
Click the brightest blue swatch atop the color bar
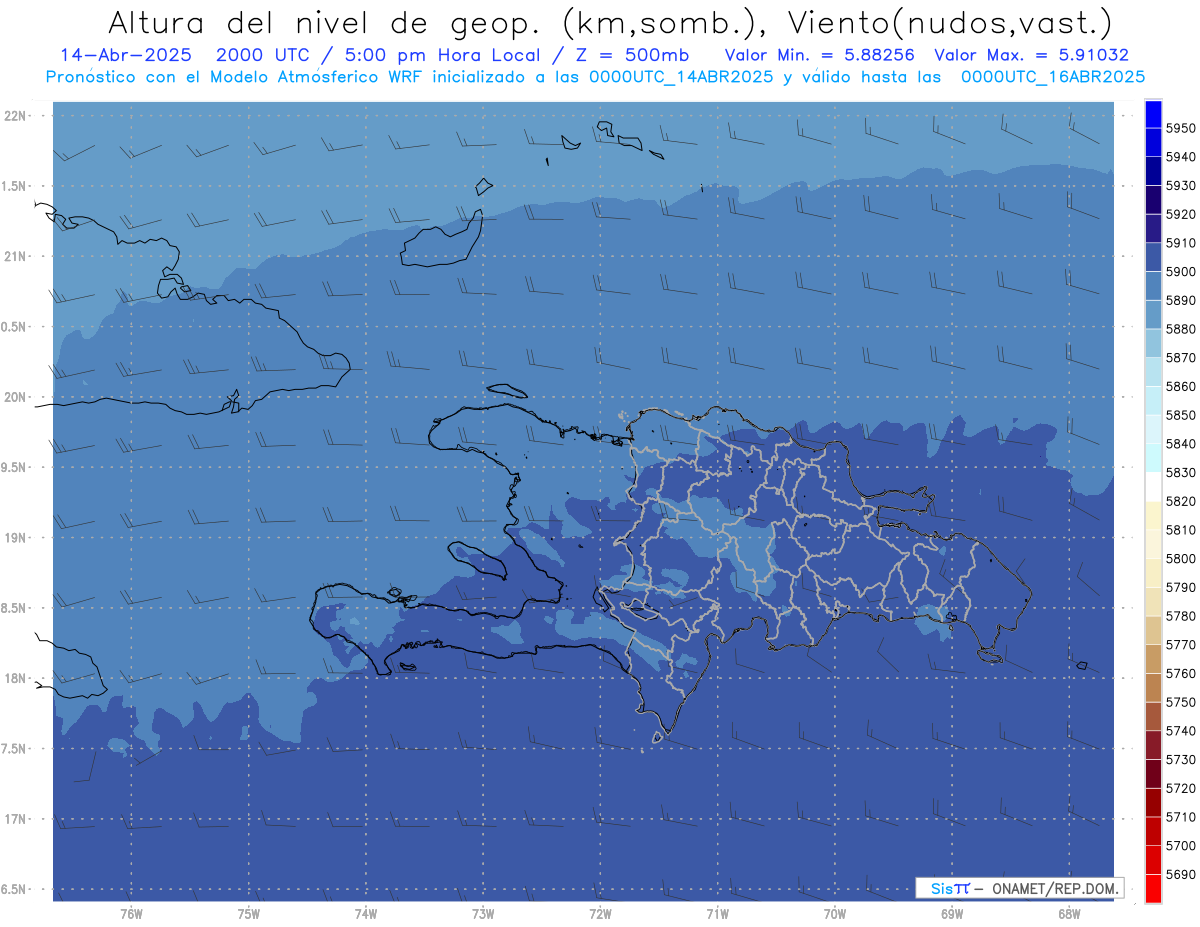(x=1153, y=114)
